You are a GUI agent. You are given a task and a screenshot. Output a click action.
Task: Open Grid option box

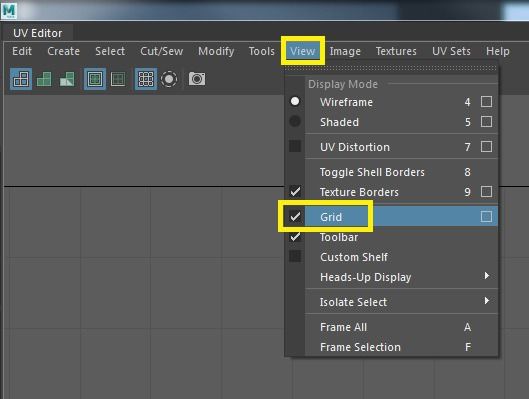click(486, 217)
